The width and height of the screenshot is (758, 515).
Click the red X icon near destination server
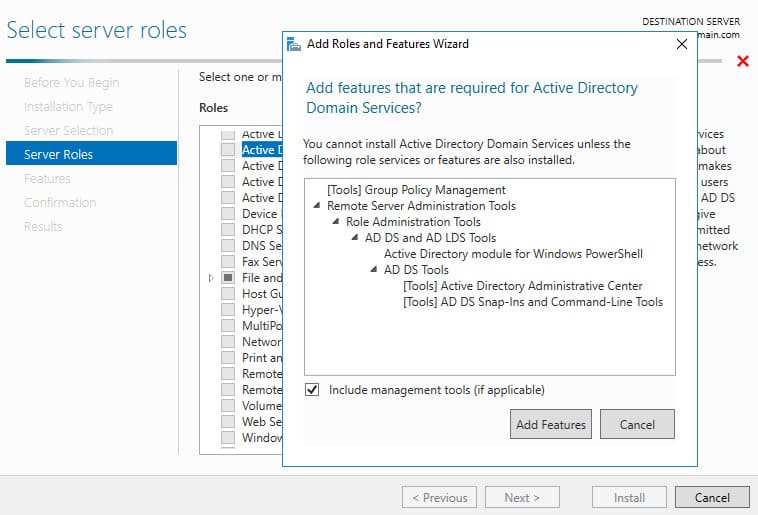pyautogui.click(x=743, y=61)
